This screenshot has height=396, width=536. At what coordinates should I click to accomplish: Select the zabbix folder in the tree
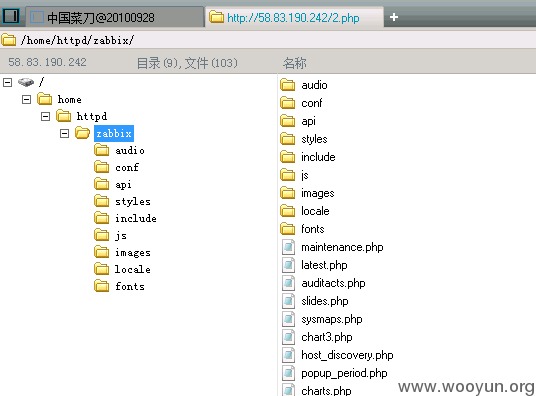(114, 133)
